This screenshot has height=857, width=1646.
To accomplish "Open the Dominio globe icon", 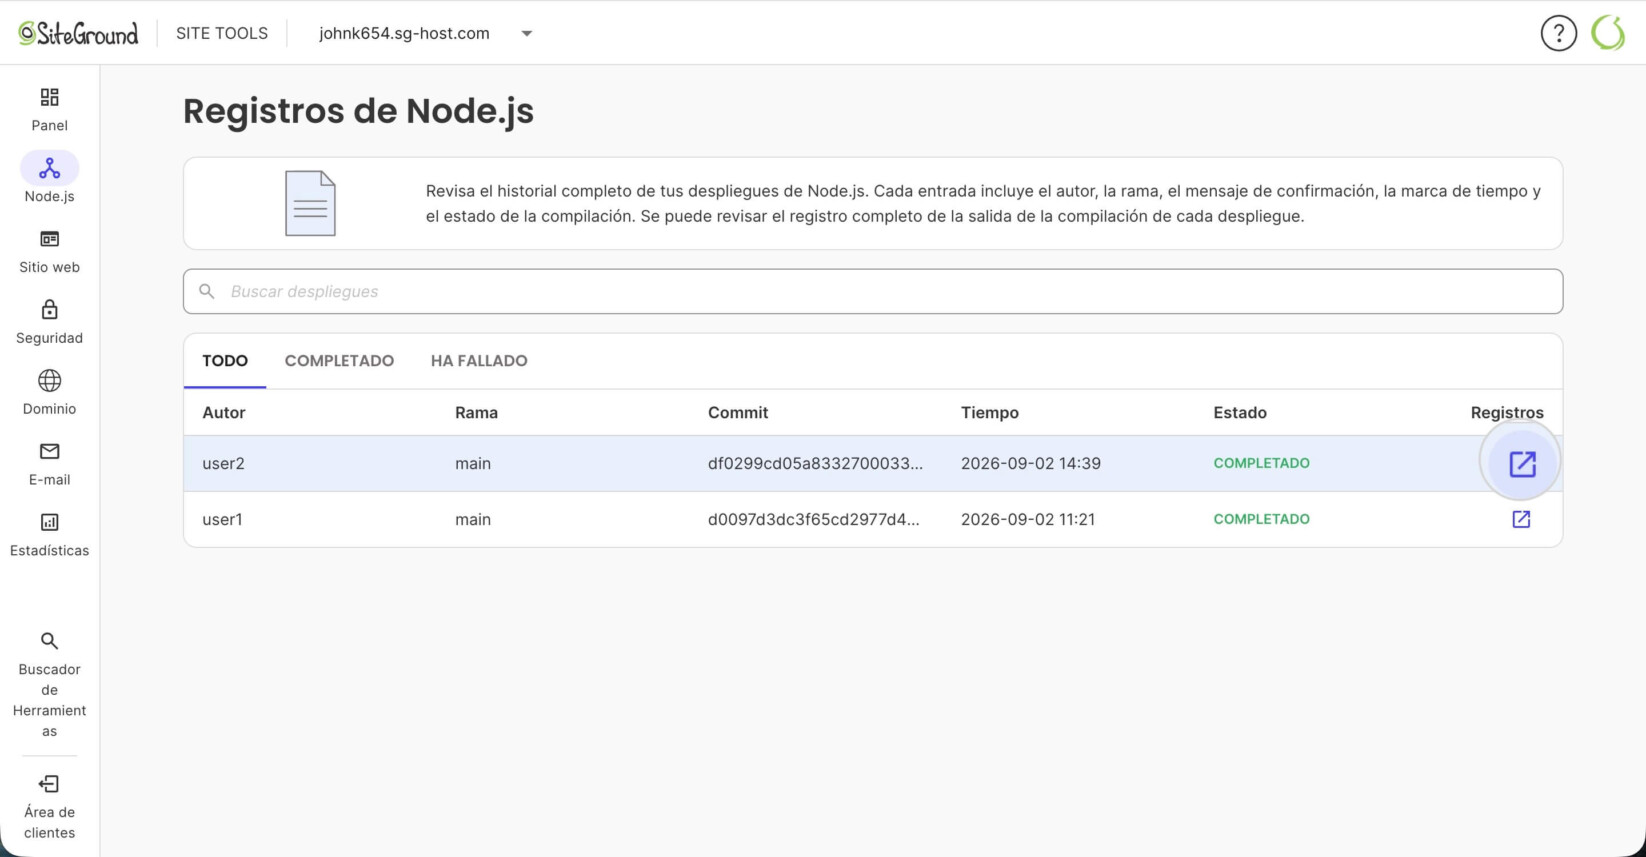I will coord(49,381).
